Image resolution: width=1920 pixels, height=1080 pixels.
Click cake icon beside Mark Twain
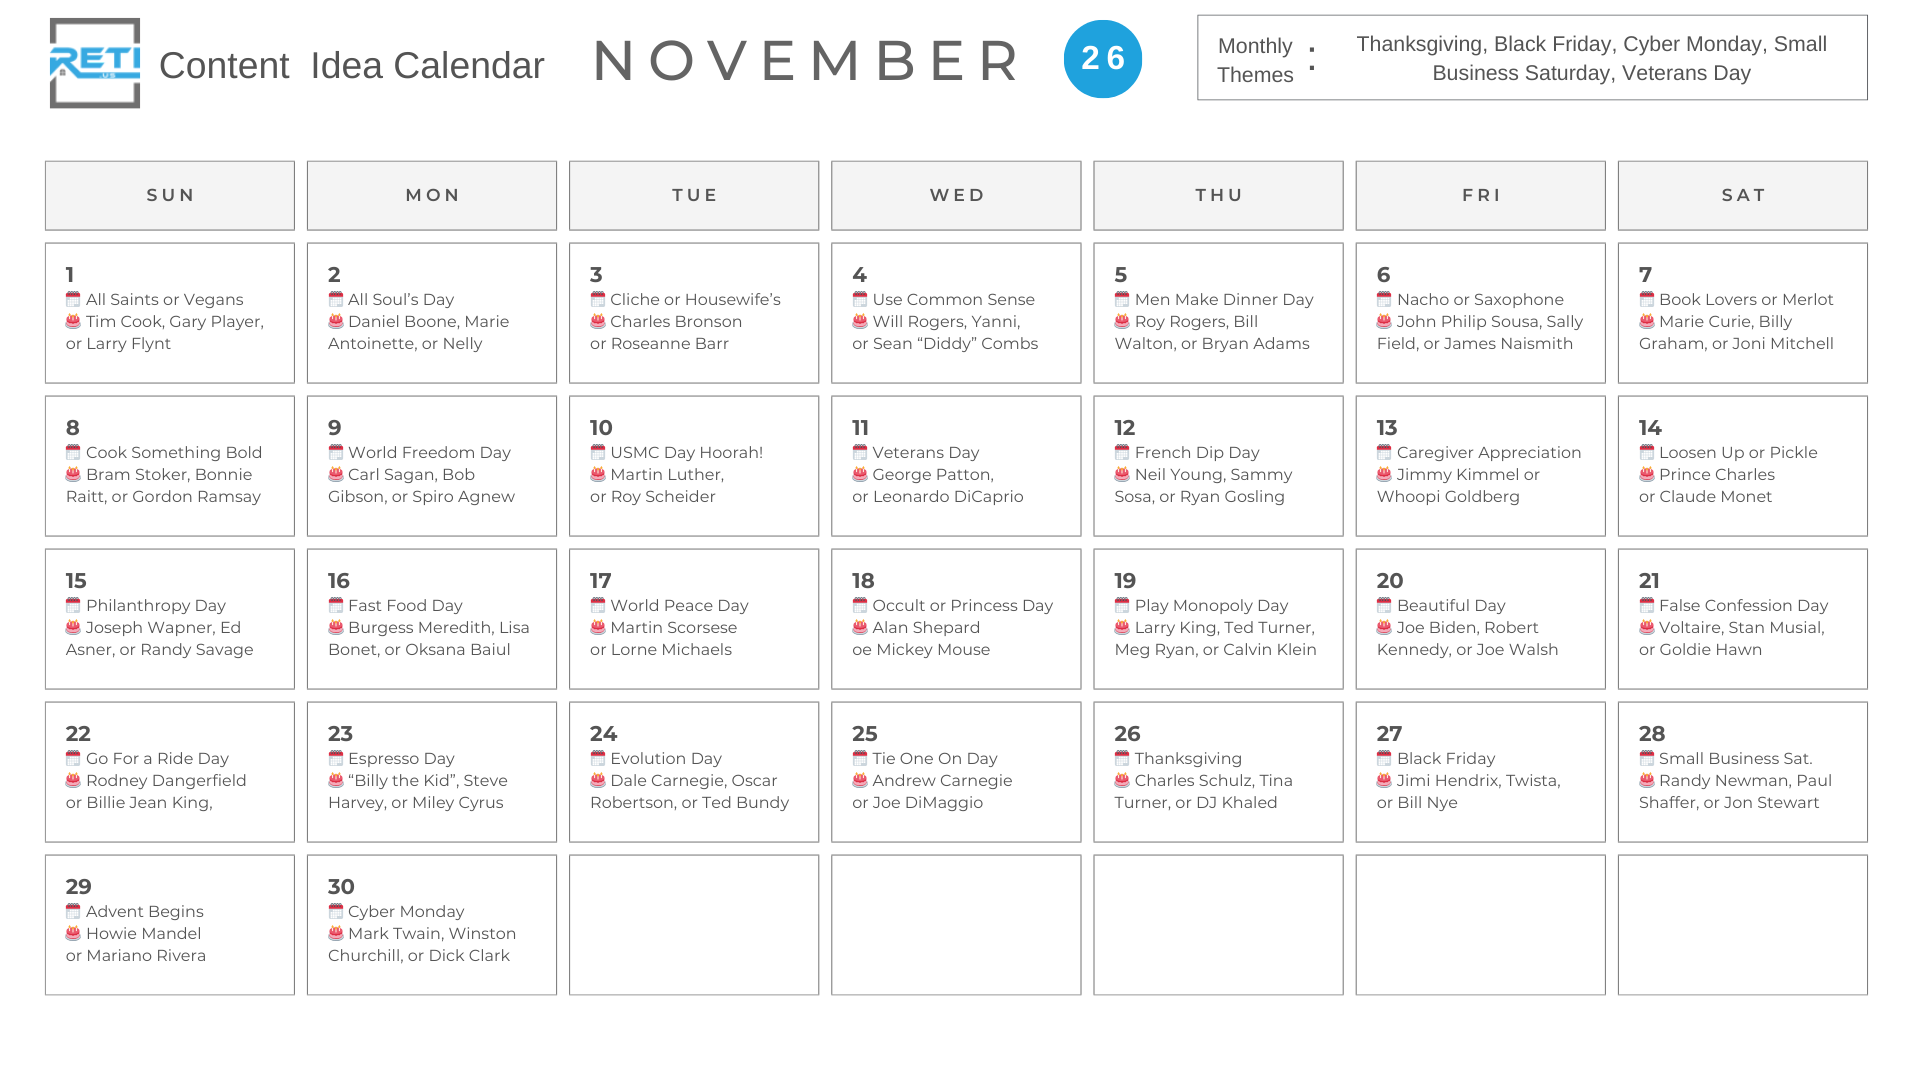336,933
